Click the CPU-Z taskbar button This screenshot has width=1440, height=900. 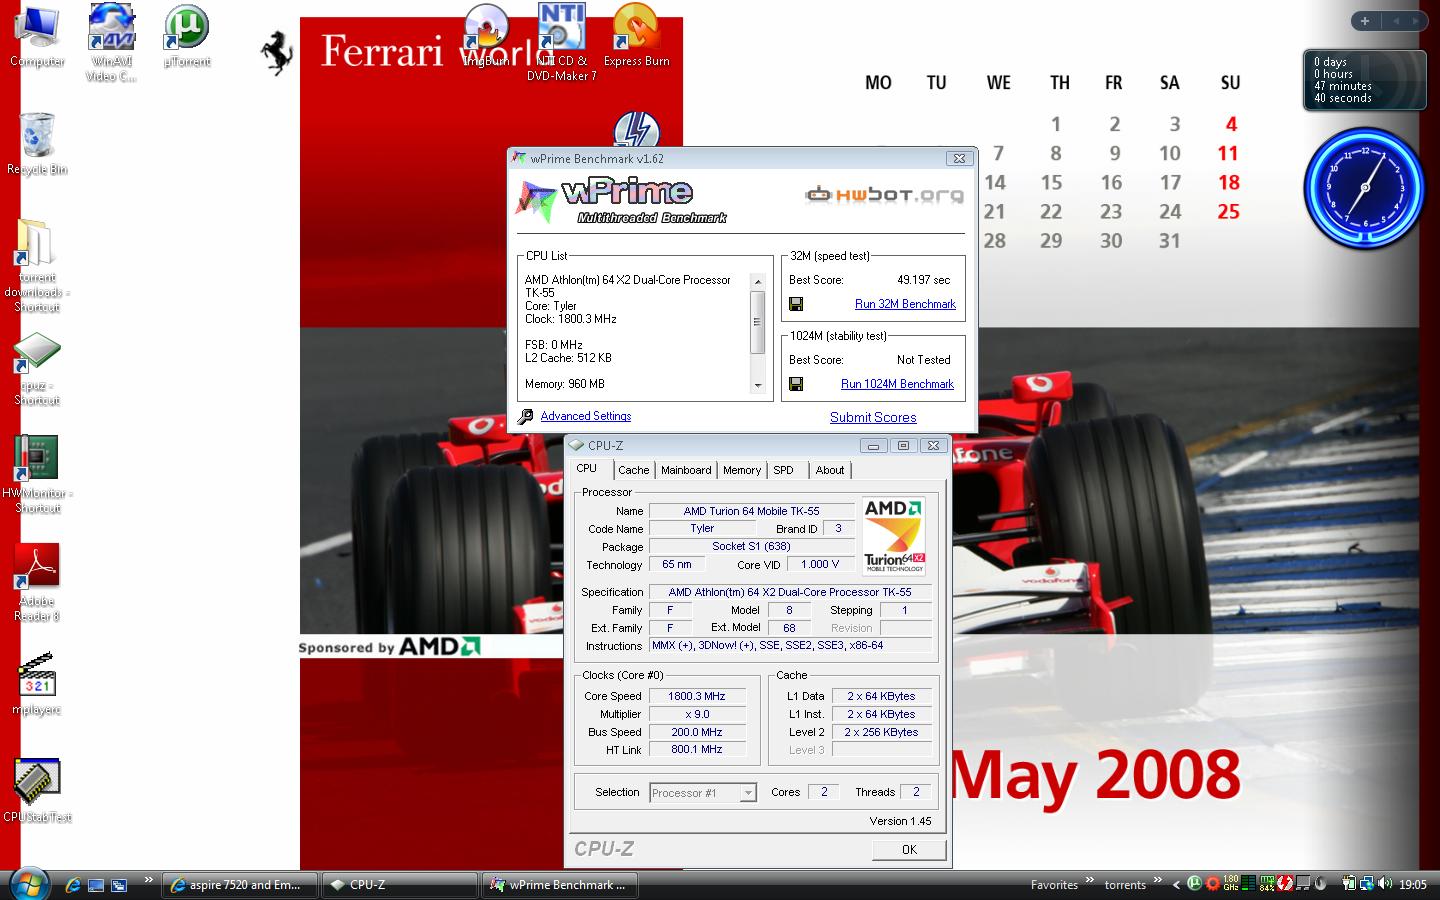coord(400,885)
